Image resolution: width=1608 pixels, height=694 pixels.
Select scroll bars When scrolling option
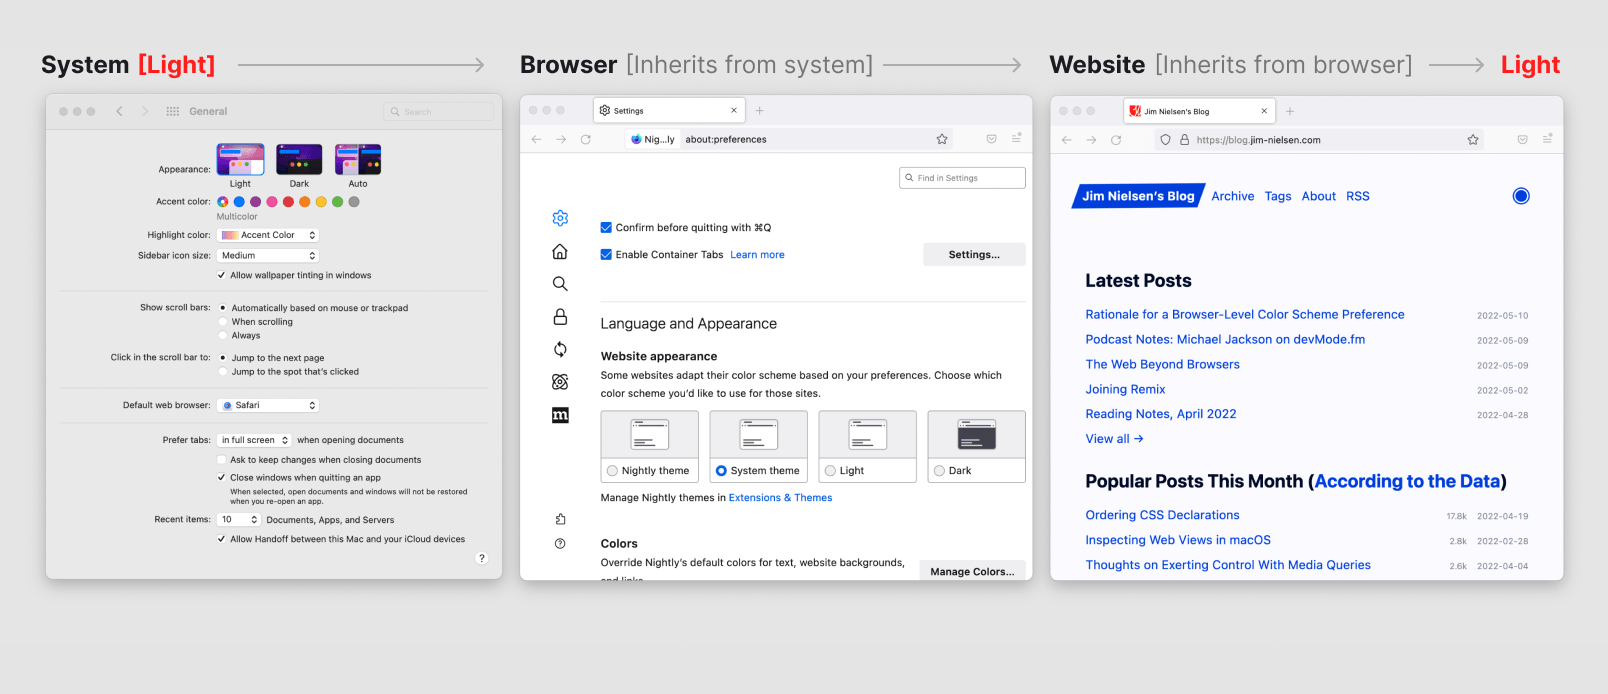click(223, 322)
